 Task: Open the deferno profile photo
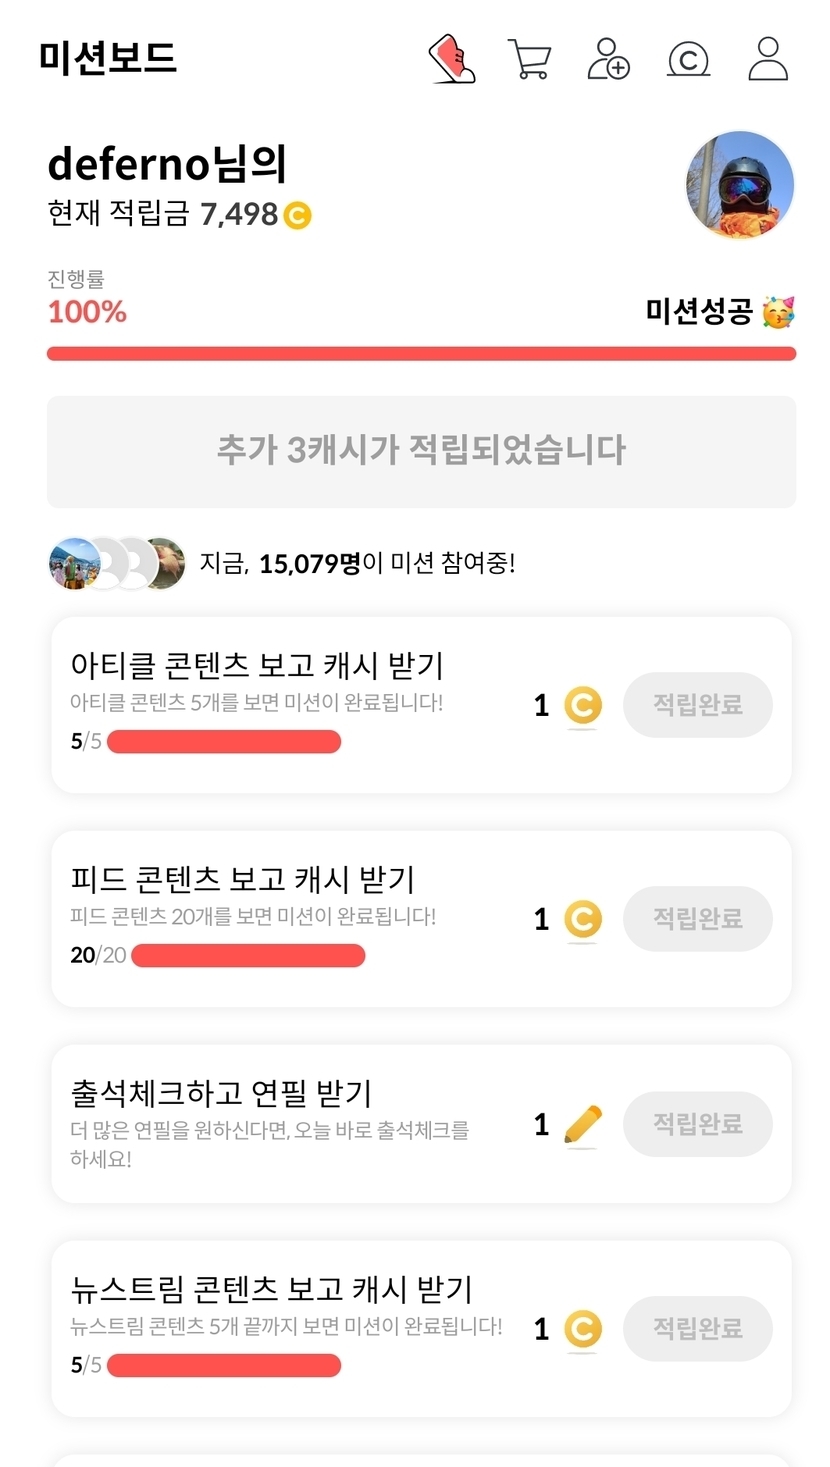(740, 185)
